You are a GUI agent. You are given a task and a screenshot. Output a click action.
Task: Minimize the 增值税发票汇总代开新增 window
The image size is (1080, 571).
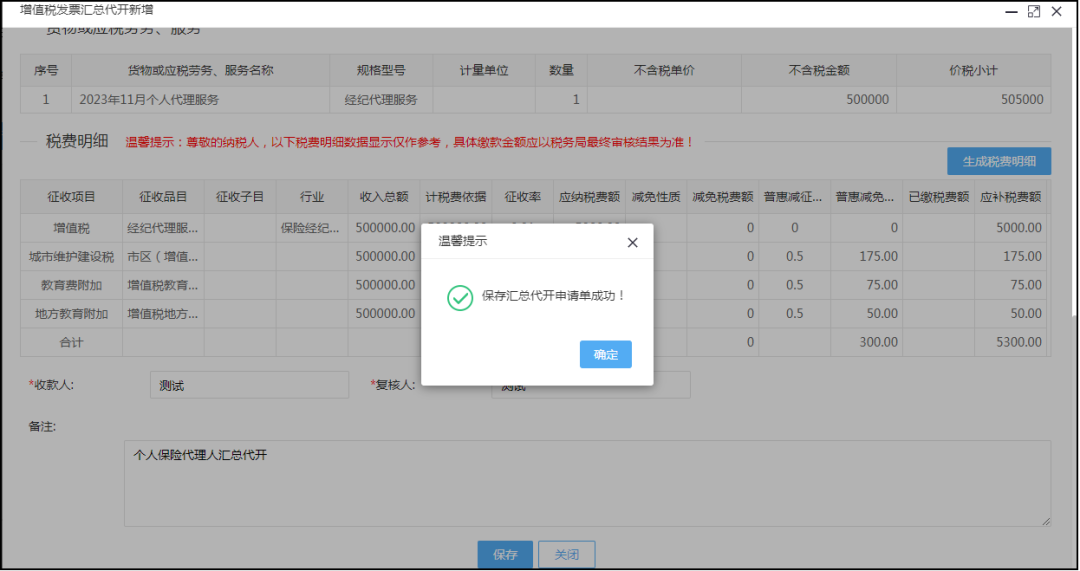coord(1009,11)
